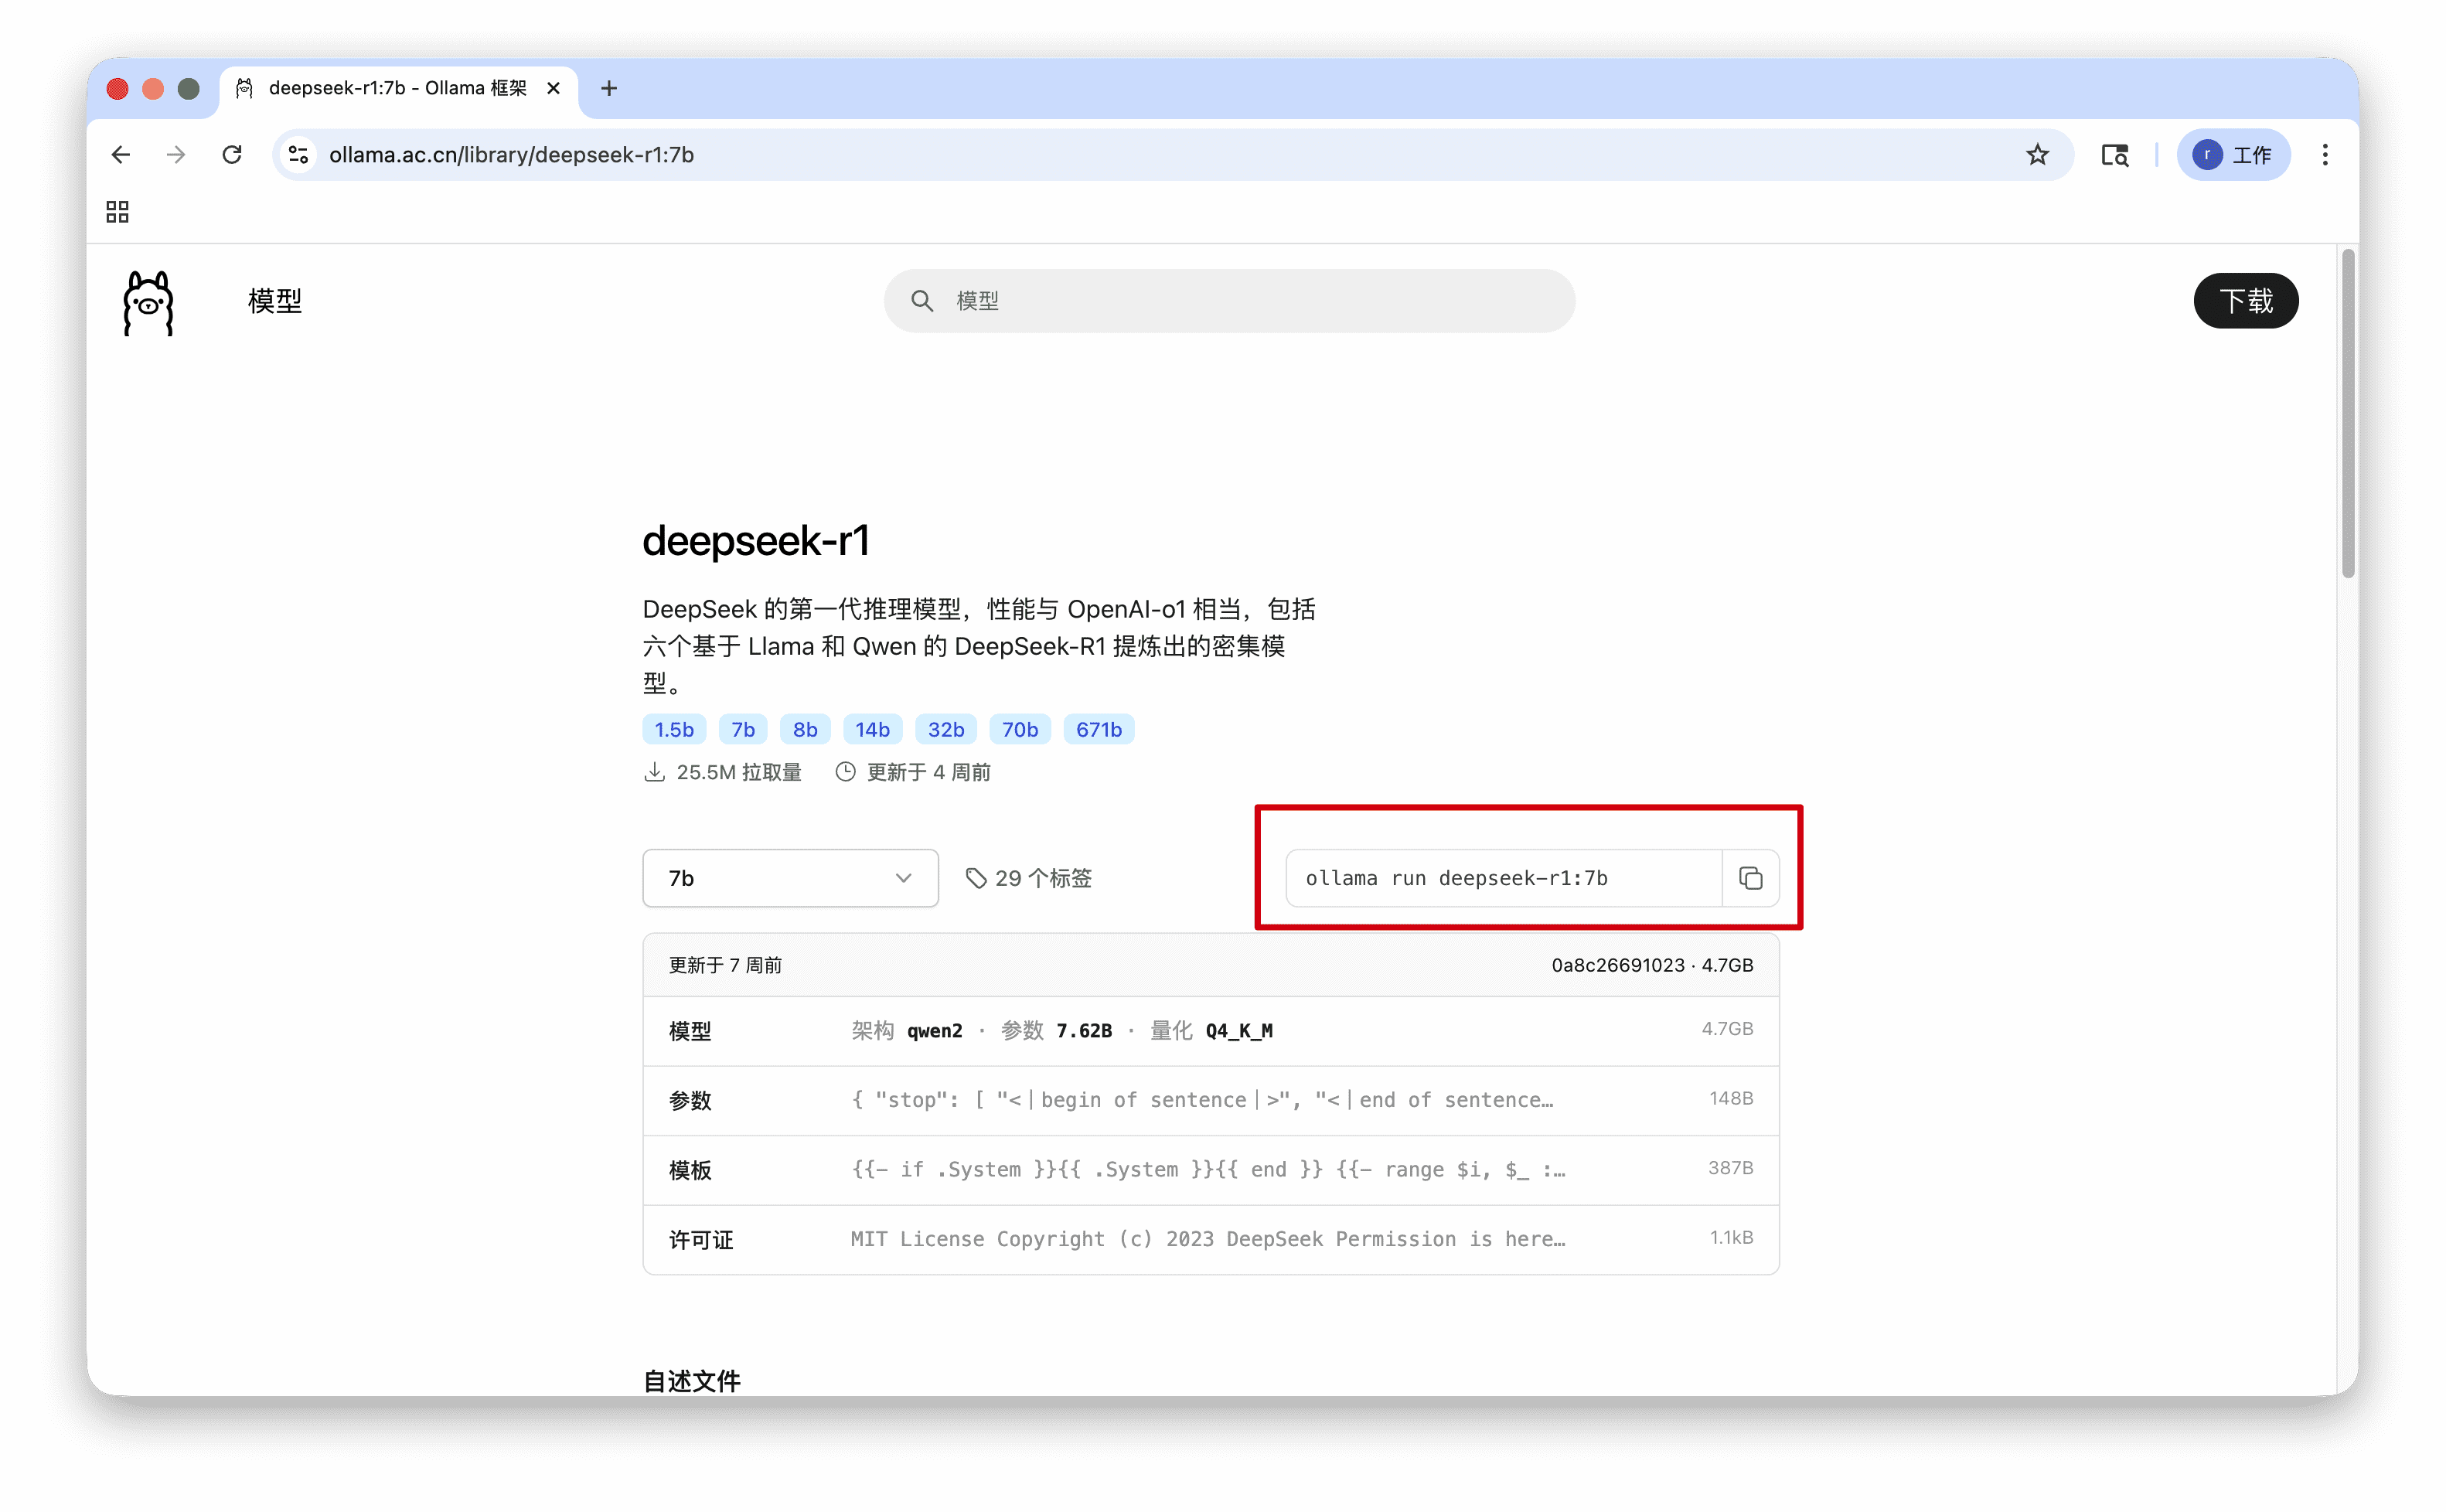
Task: Reload the current page
Action: click(232, 155)
